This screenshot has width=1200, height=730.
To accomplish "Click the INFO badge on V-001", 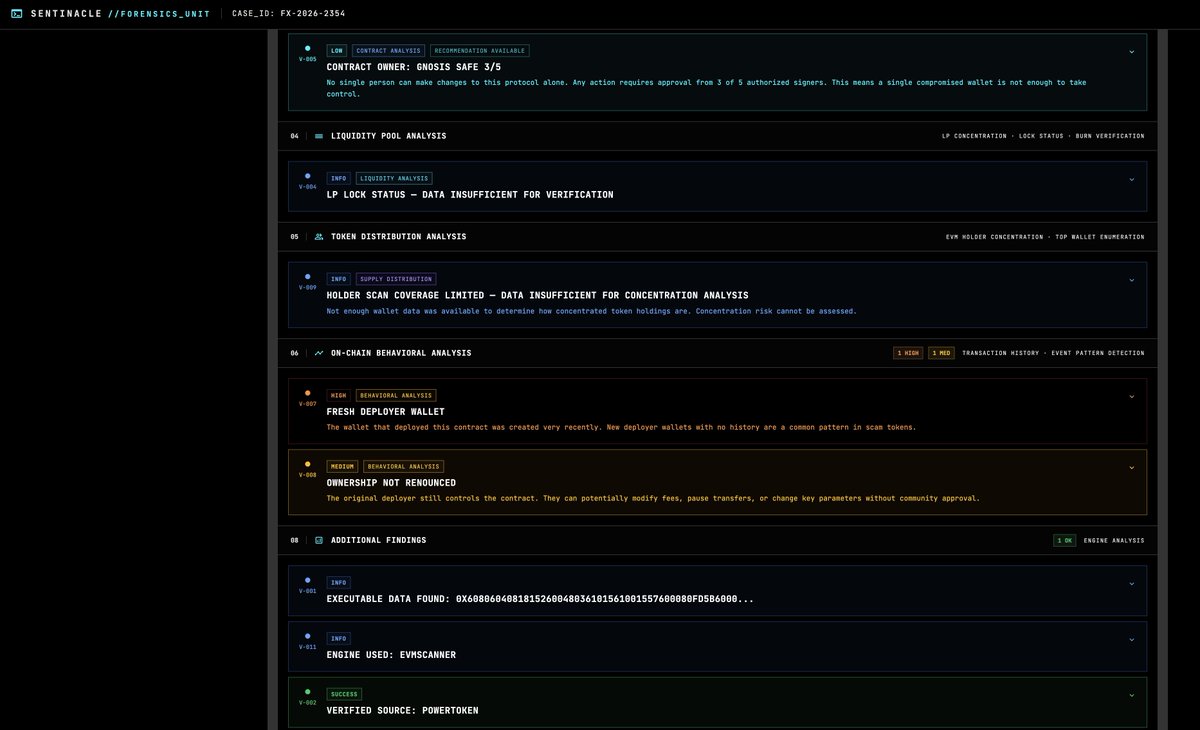I will (x=338, y=583).
